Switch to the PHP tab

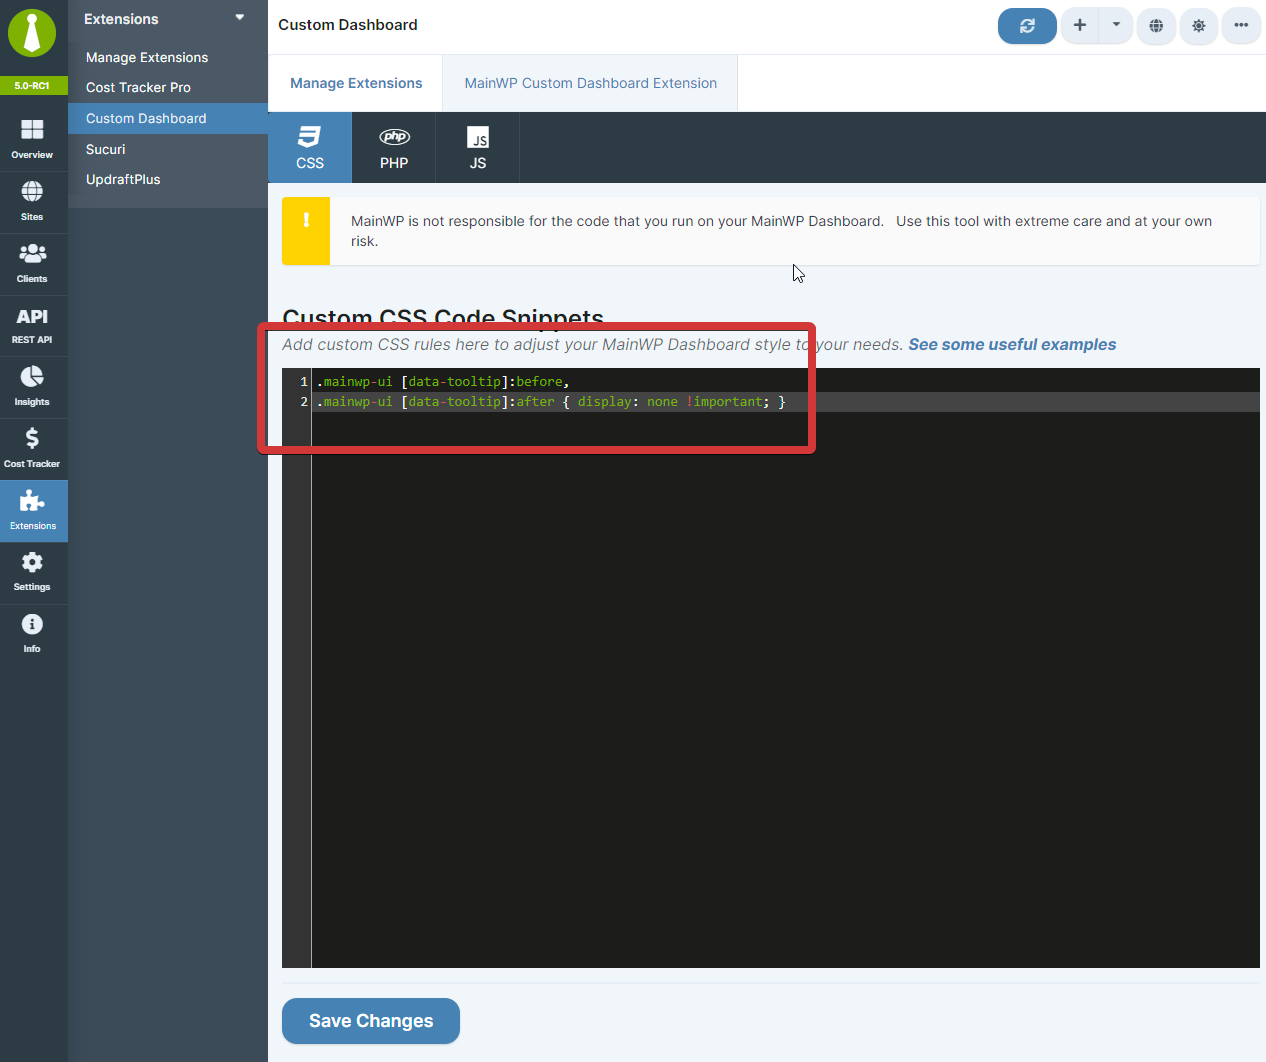[393, 147]
